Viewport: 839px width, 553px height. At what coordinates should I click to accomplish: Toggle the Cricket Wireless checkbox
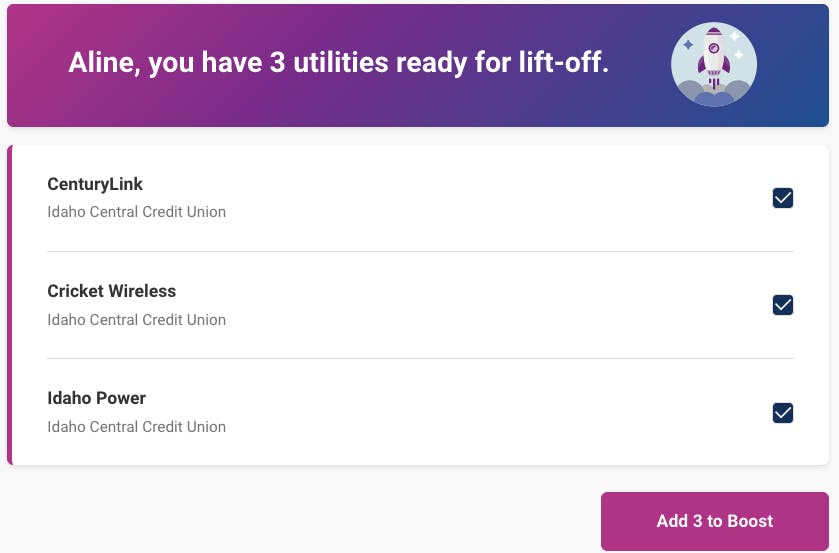tap(783, 305)
